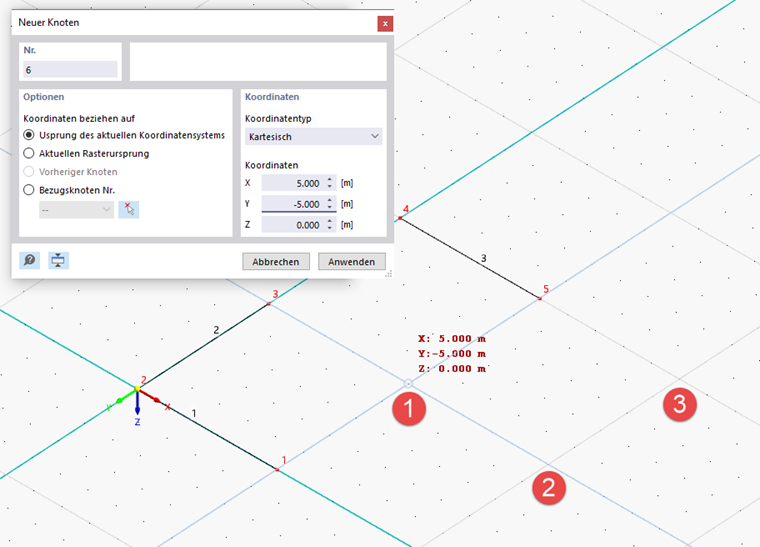Click the Anwenden button

[351, 262]
